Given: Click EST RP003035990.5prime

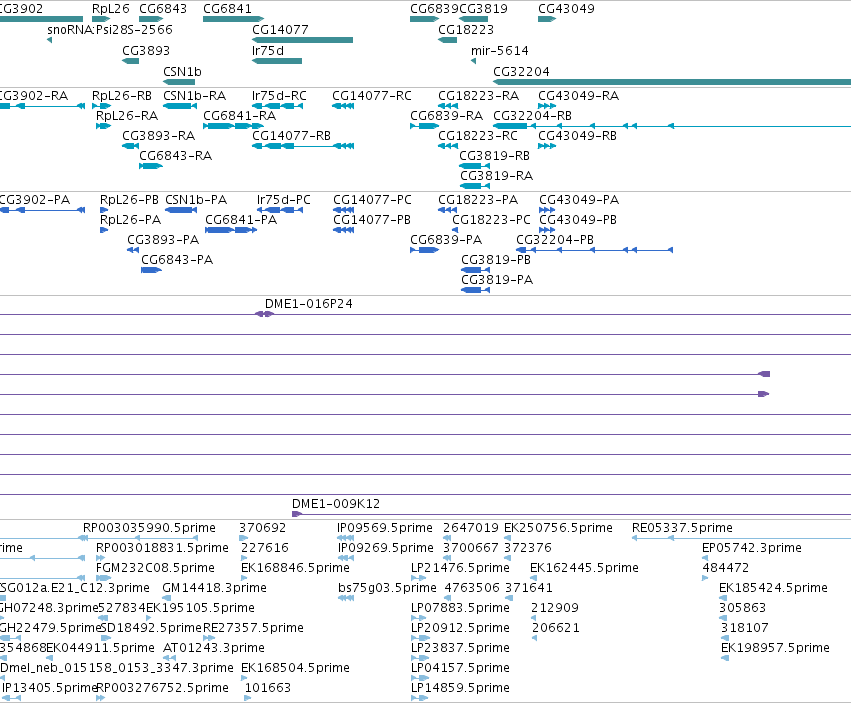Looking at the screenshot, I should 149,528.
